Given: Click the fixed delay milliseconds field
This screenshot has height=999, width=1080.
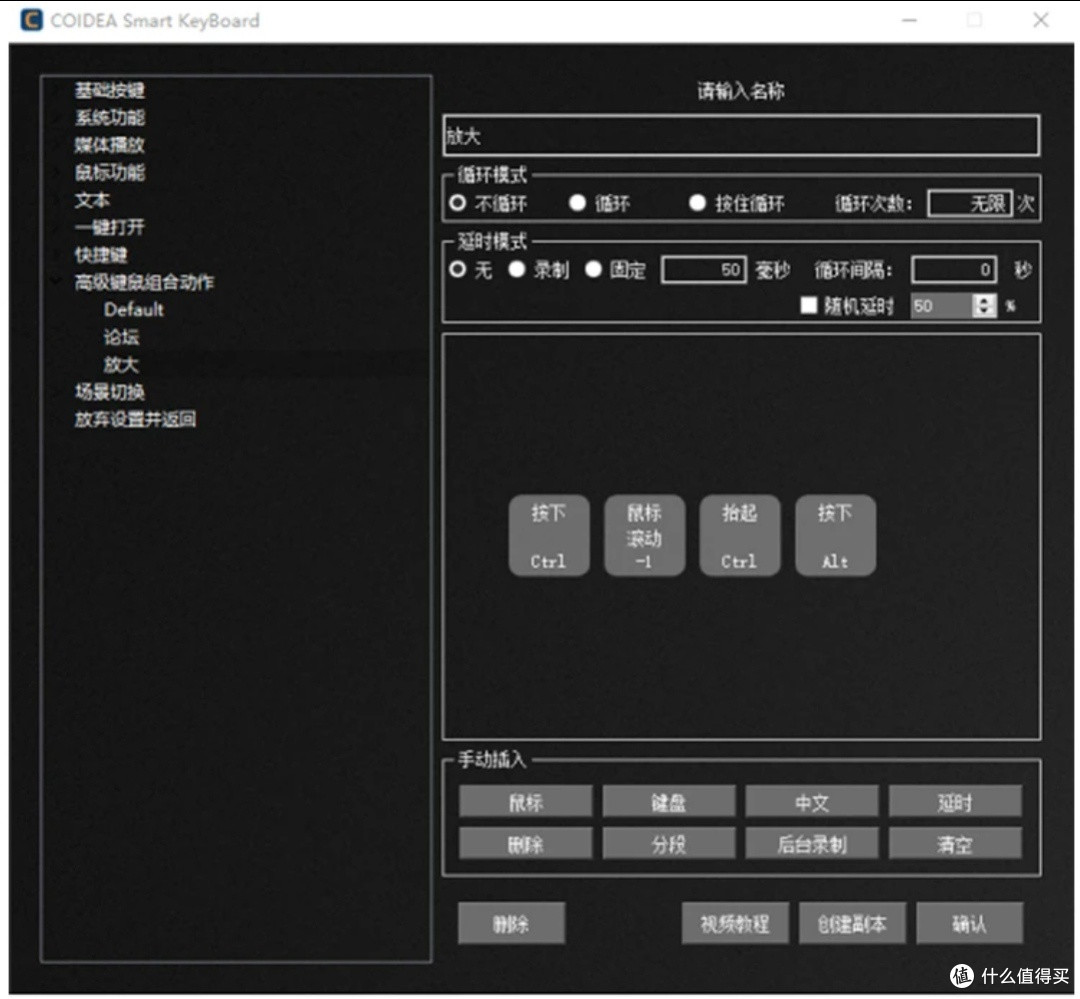Looking at the screenshot, I should point(703,269).
